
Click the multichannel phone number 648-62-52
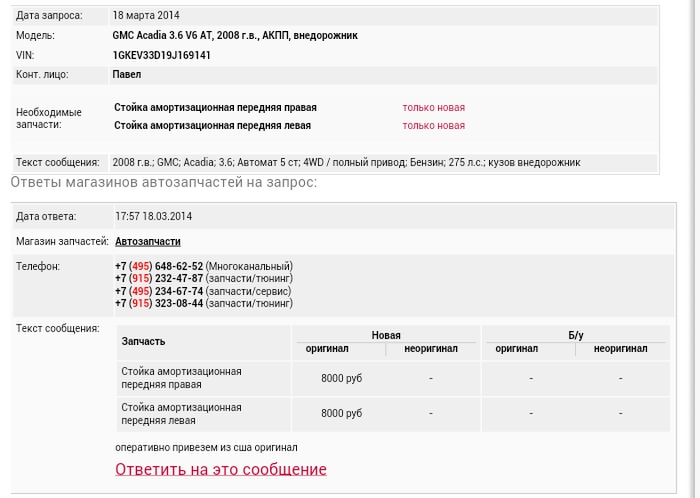pos(159,266)
